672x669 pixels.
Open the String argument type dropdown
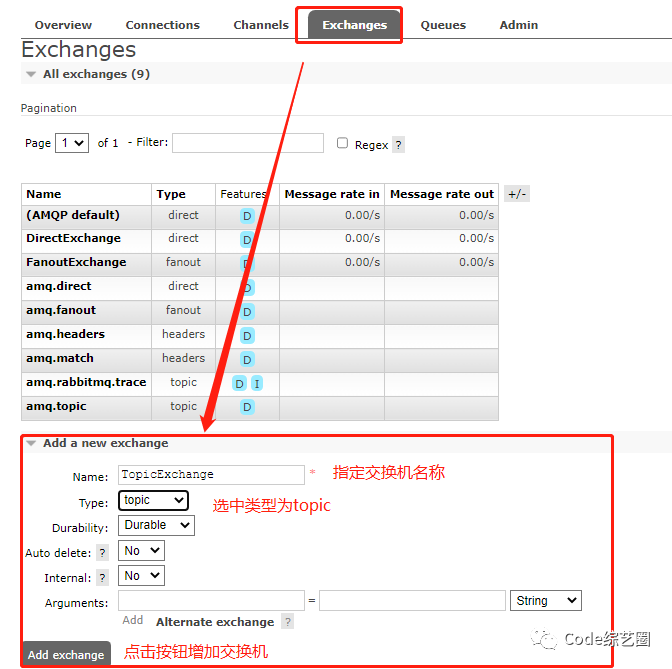pyautogui.click(x=546, y=600)
